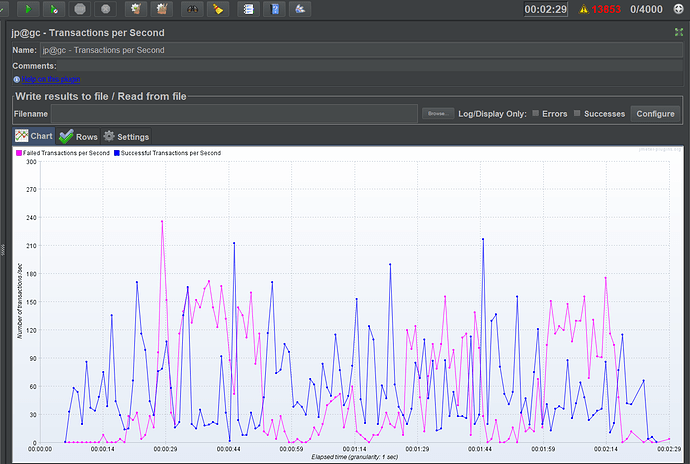Click Start No Pauses toolbar icon
This screenshot has width=690, height=464.
click(x=54, y=9)
